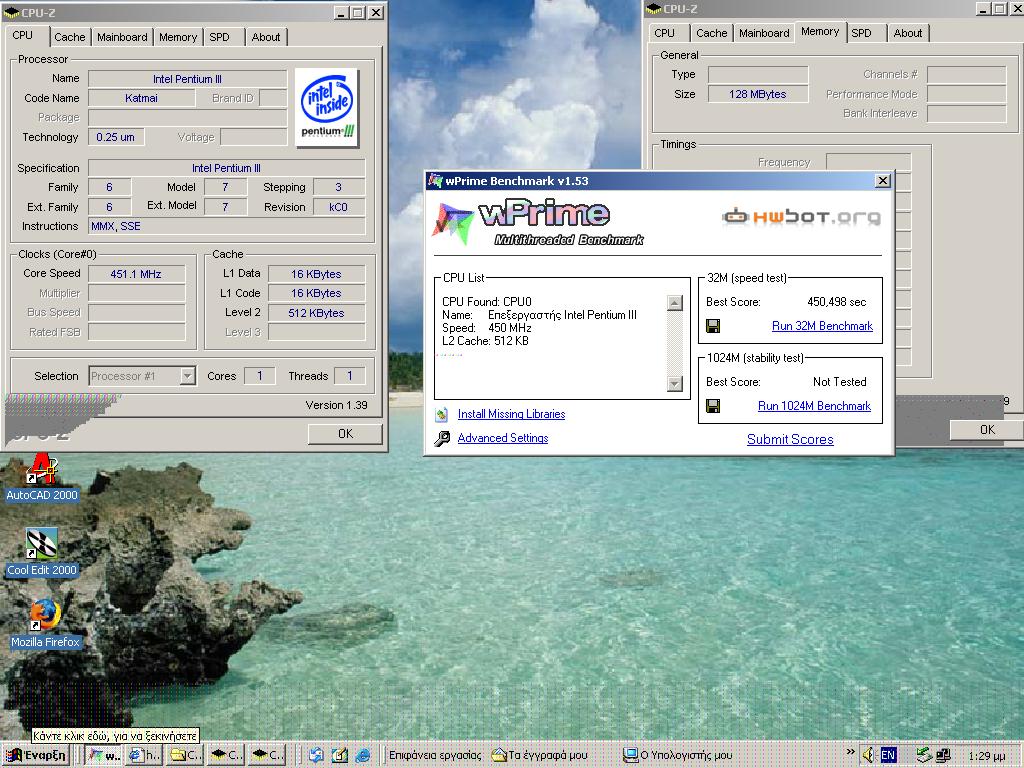Expand the taskbar toolbar overflow chevron
This screenshot has width=1024, height=768.
point(850,752)
